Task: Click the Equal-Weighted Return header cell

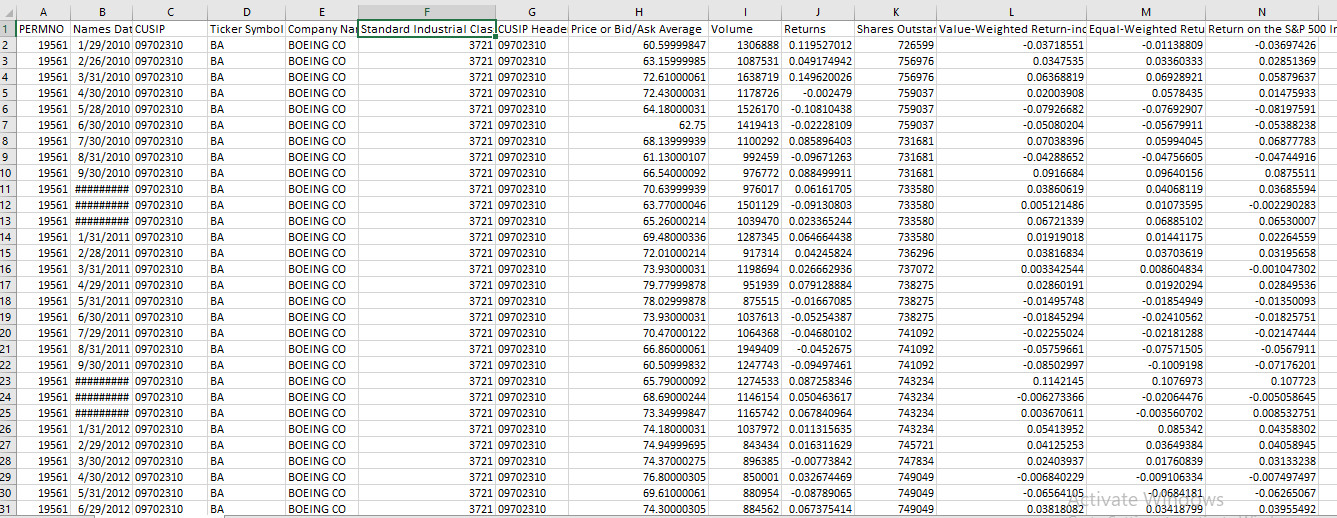Action: 1146,29
